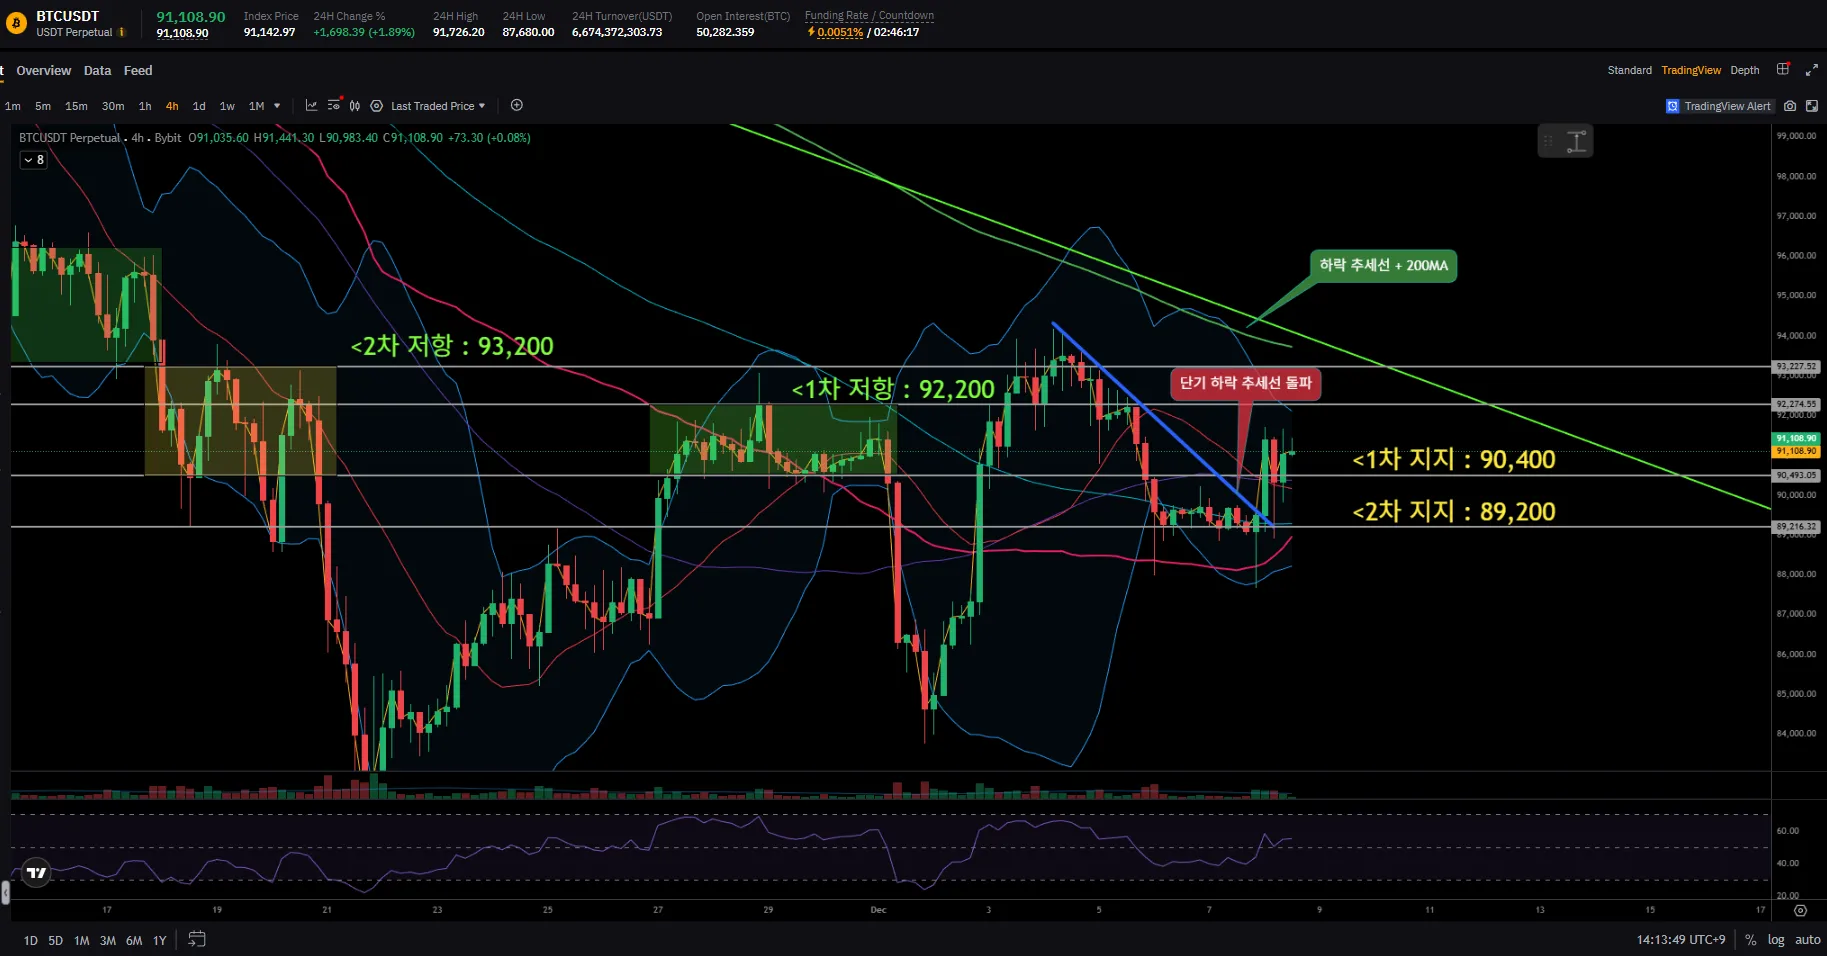
Task: Switch to the Depth chart tab
Action: [x=1744, y=70]
